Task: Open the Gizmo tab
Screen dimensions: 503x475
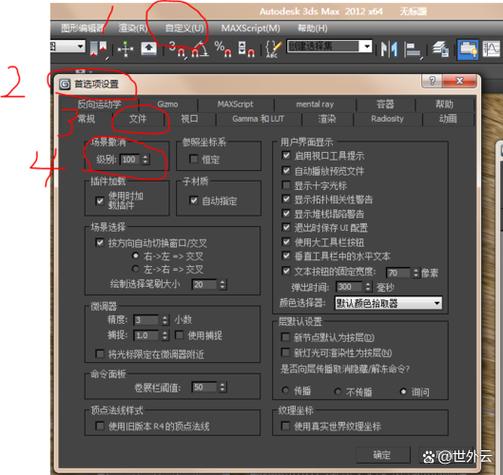Action: click(167, 104)
